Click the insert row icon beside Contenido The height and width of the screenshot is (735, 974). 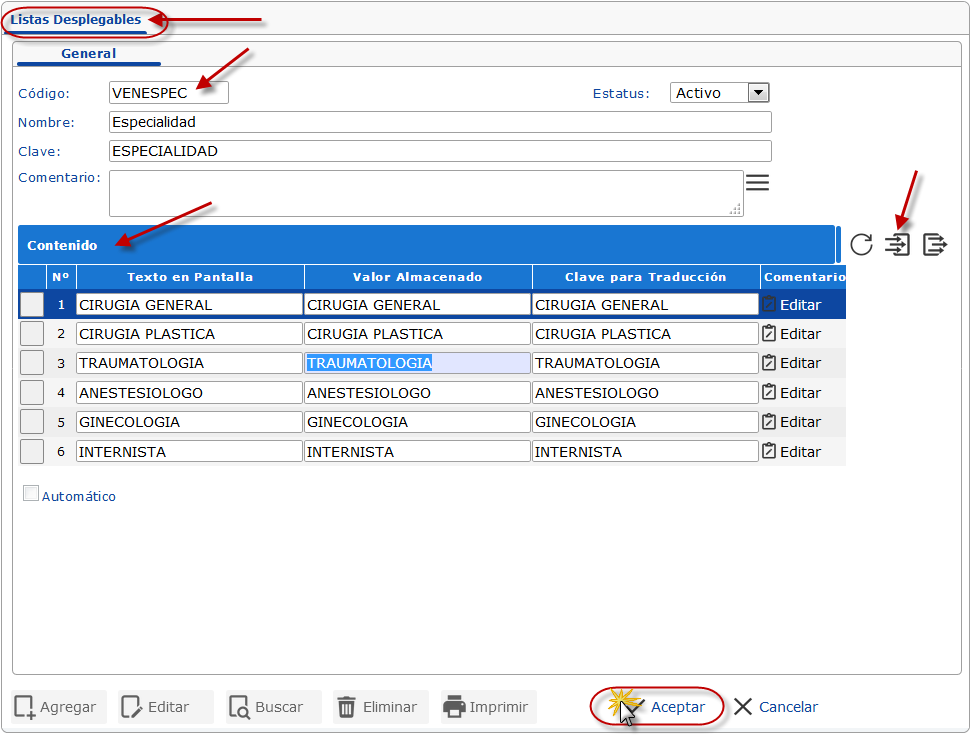tap(898, 244)
